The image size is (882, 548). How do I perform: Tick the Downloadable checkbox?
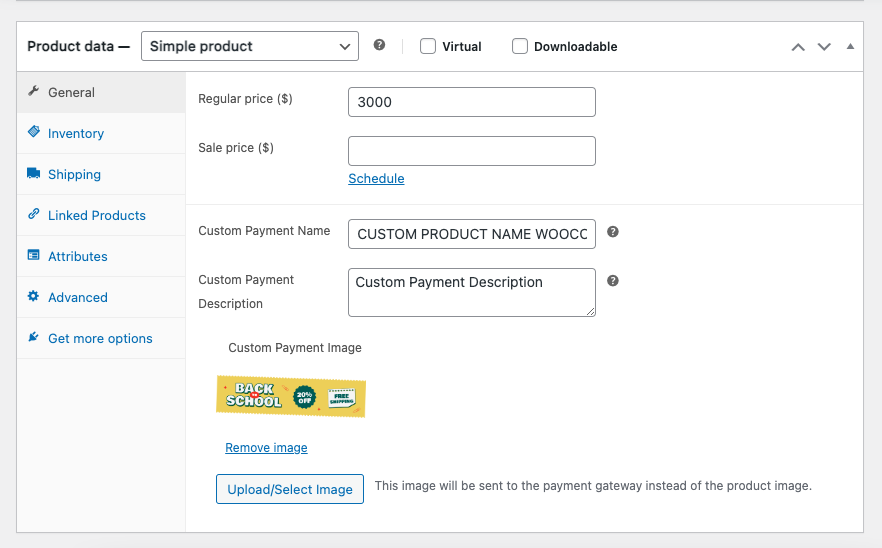click(x=520, y=46)
